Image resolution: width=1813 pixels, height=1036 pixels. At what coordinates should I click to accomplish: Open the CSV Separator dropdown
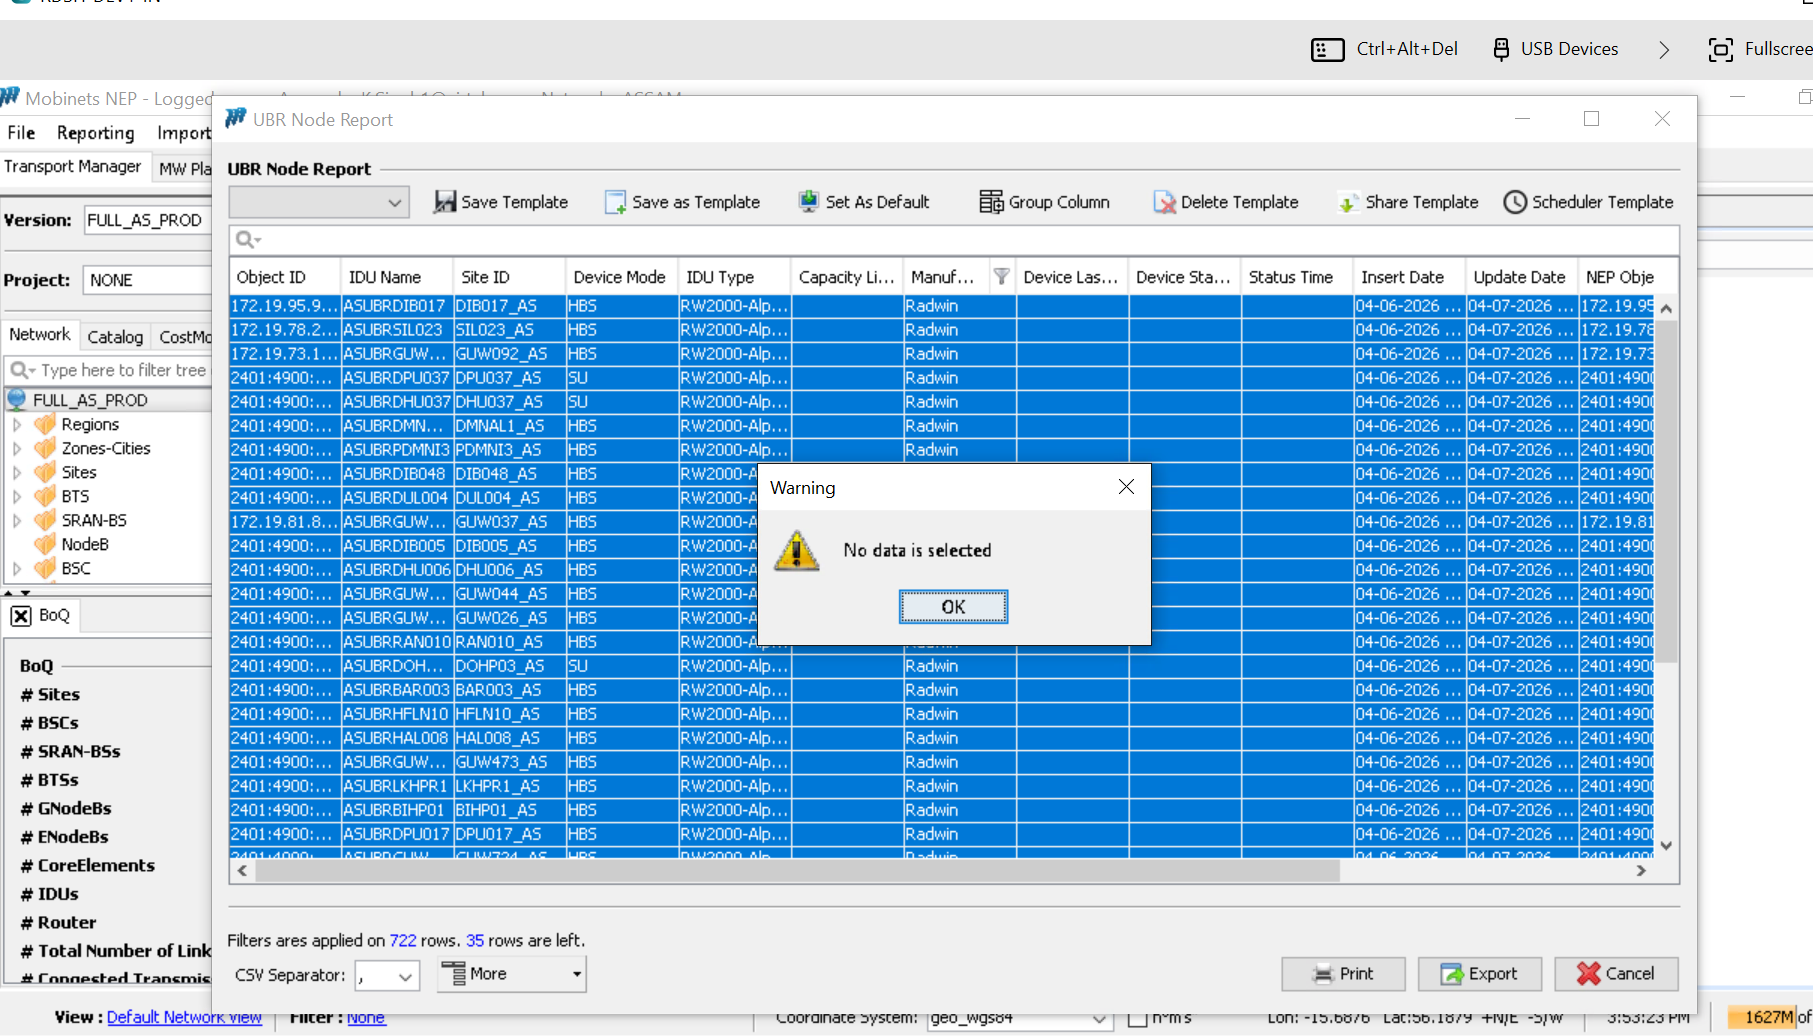pyautogui.click(x=387, y=975)
